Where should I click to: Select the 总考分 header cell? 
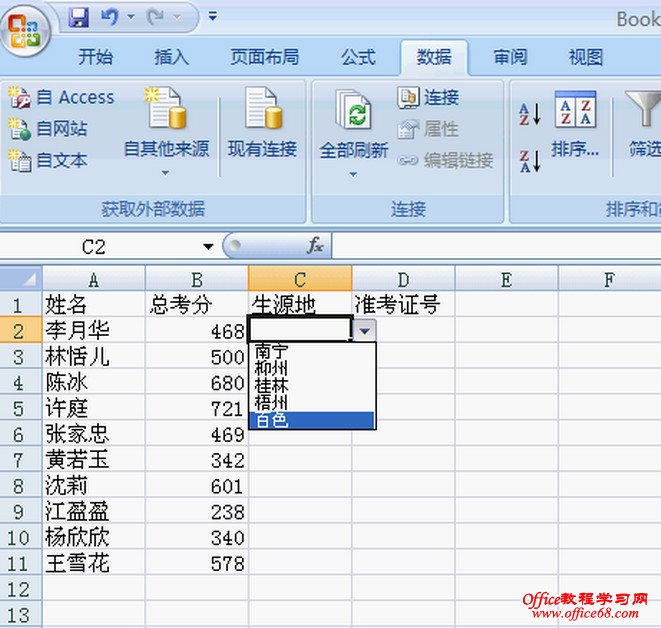point(197,304)
